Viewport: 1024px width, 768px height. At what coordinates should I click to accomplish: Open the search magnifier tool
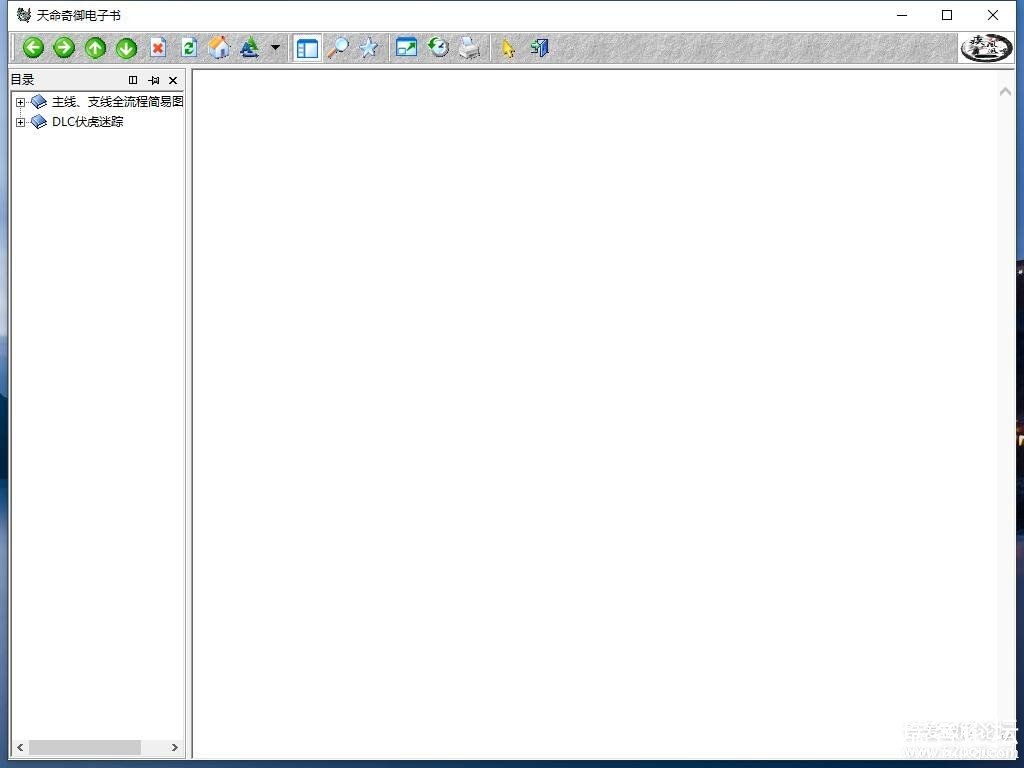(339, 48)
